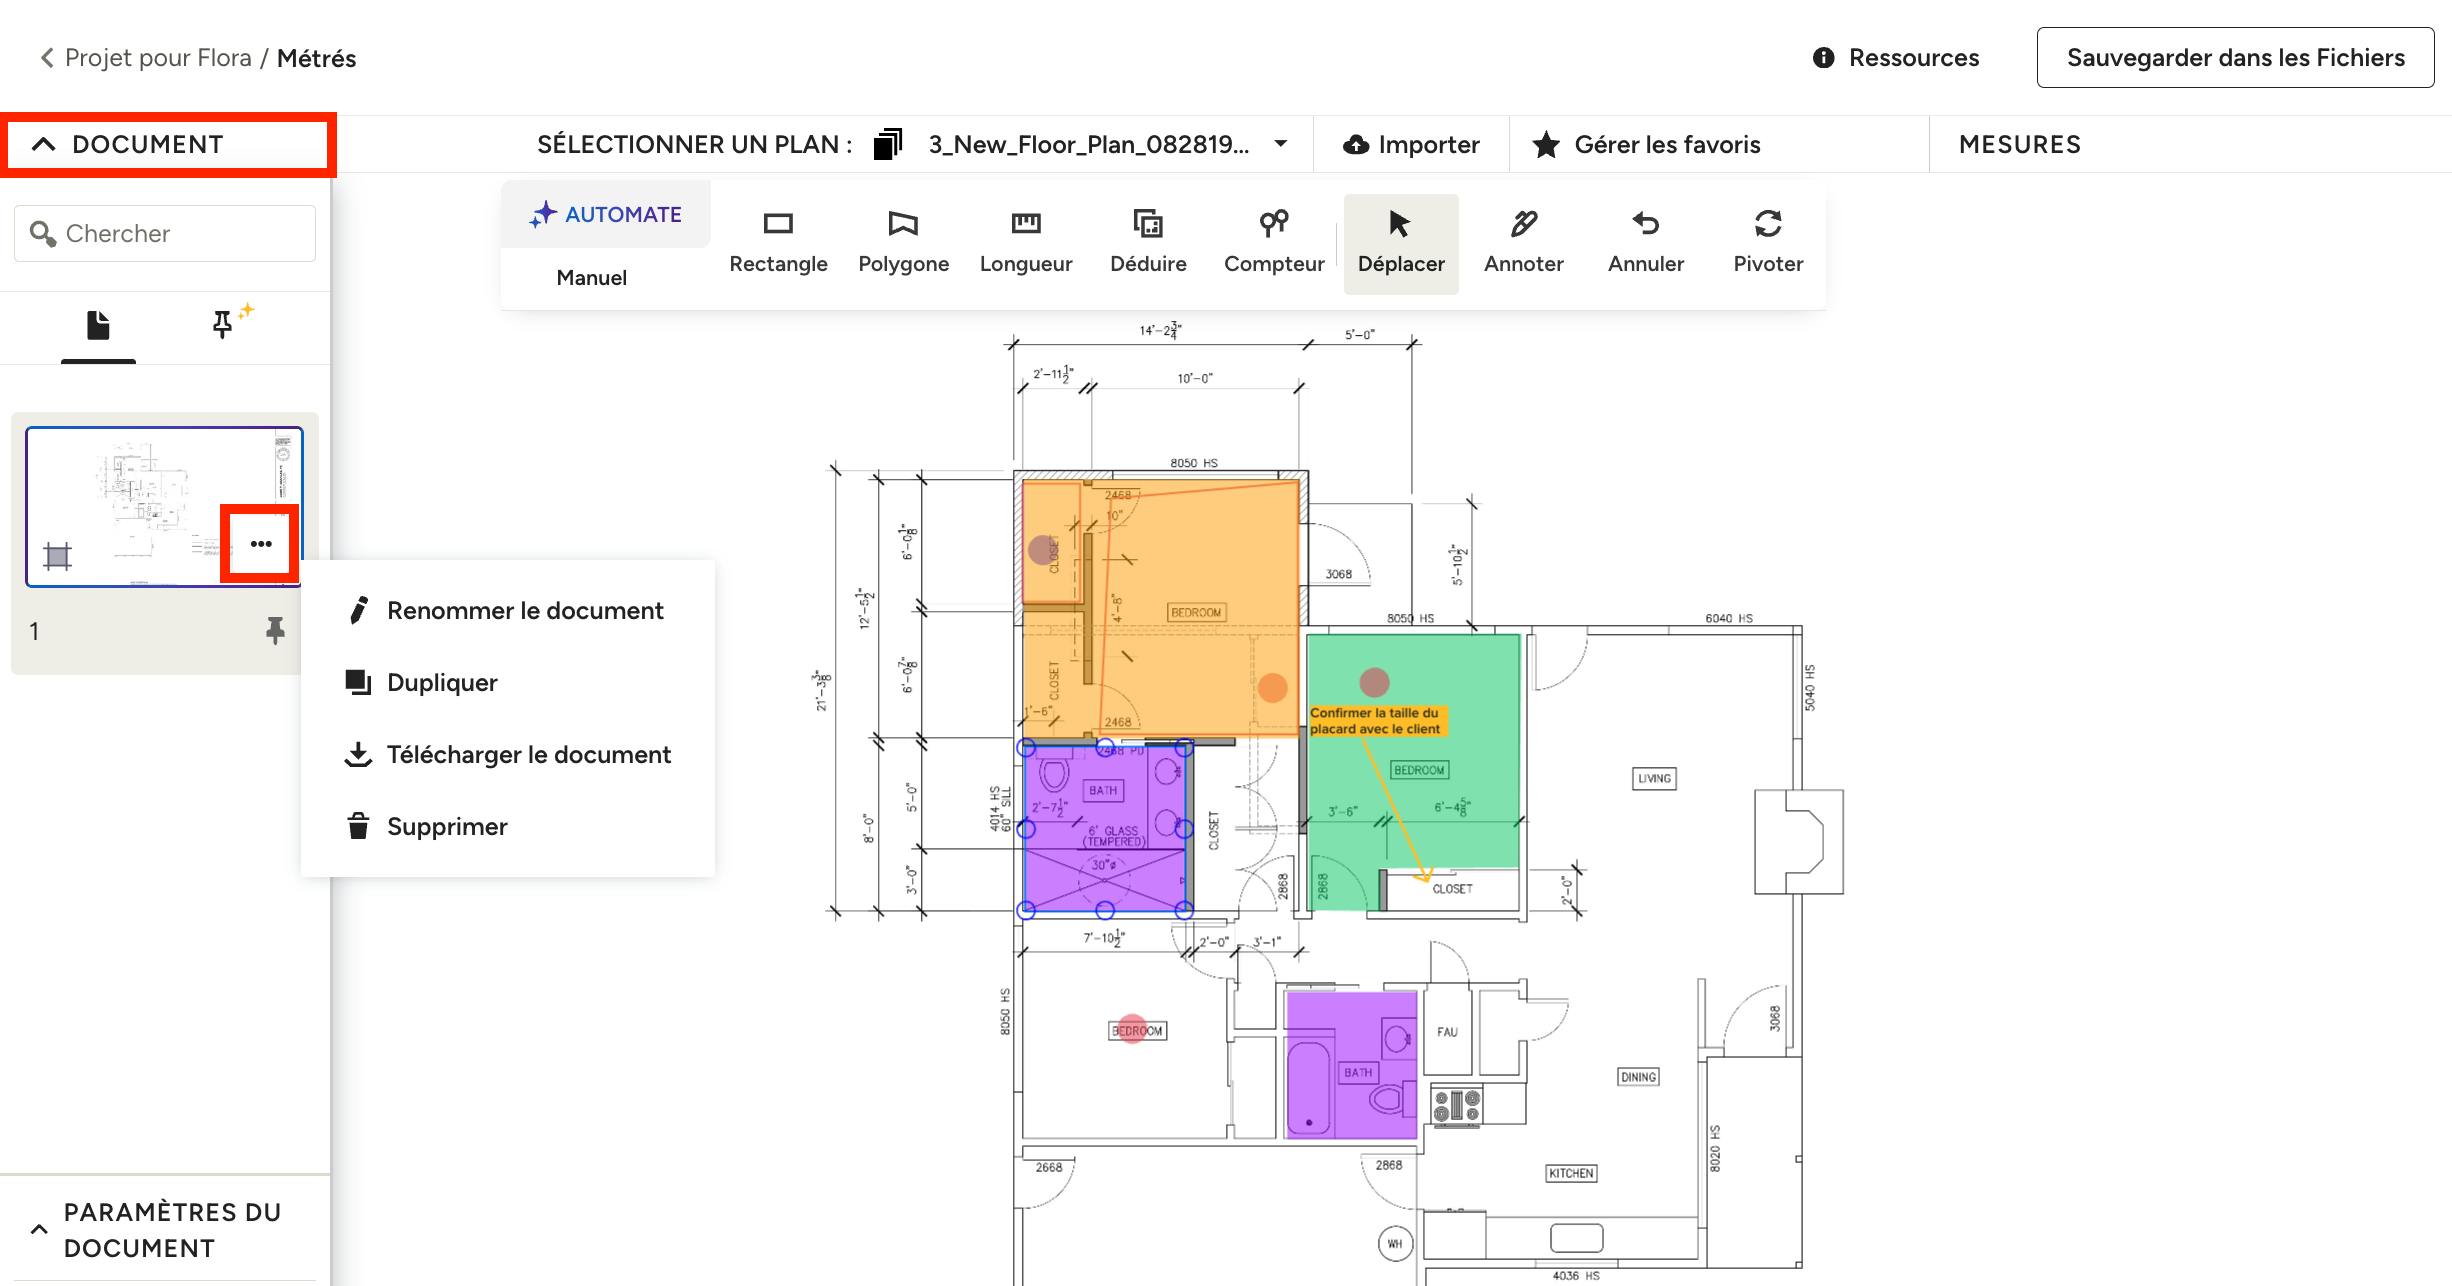Choose the Déduire tool
The width and height of the screenshot is (2452, 1286).
click(x=1148, y=242)
